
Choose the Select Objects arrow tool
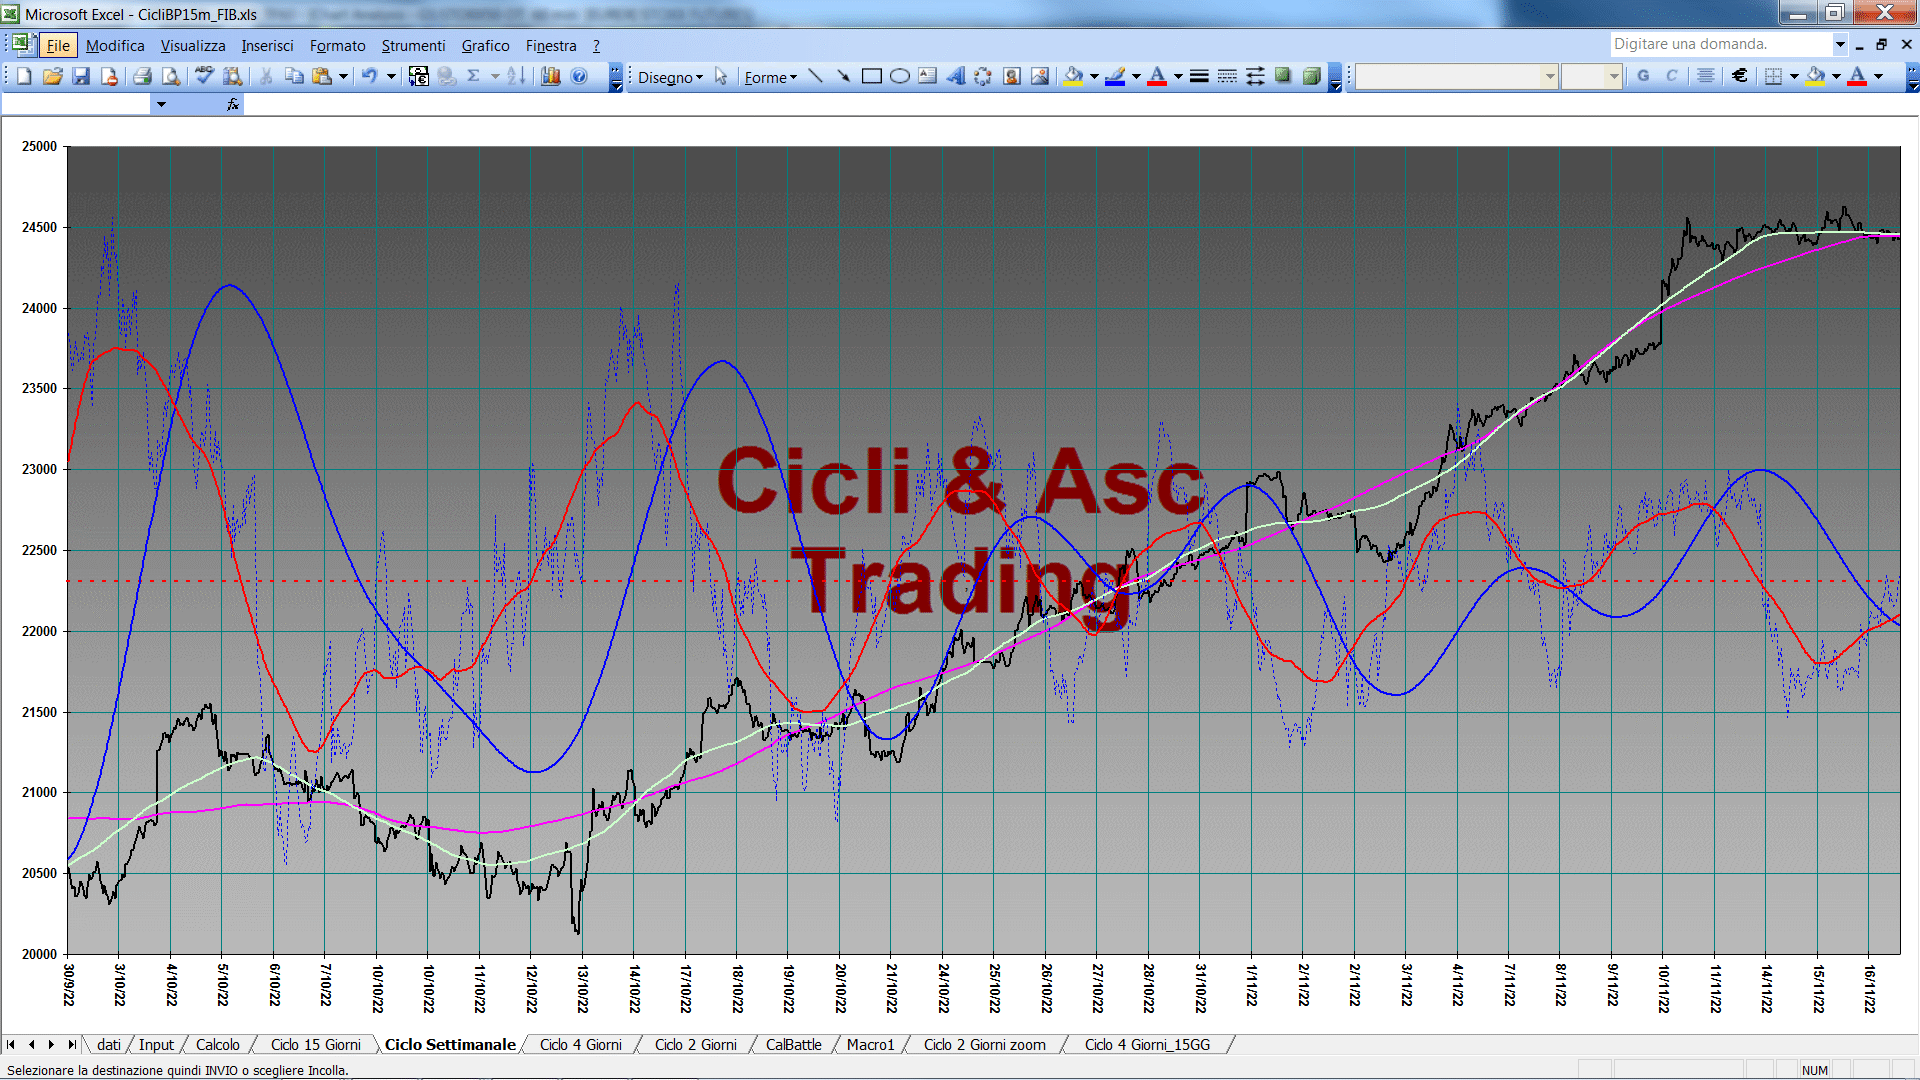[x=721, y=76]
